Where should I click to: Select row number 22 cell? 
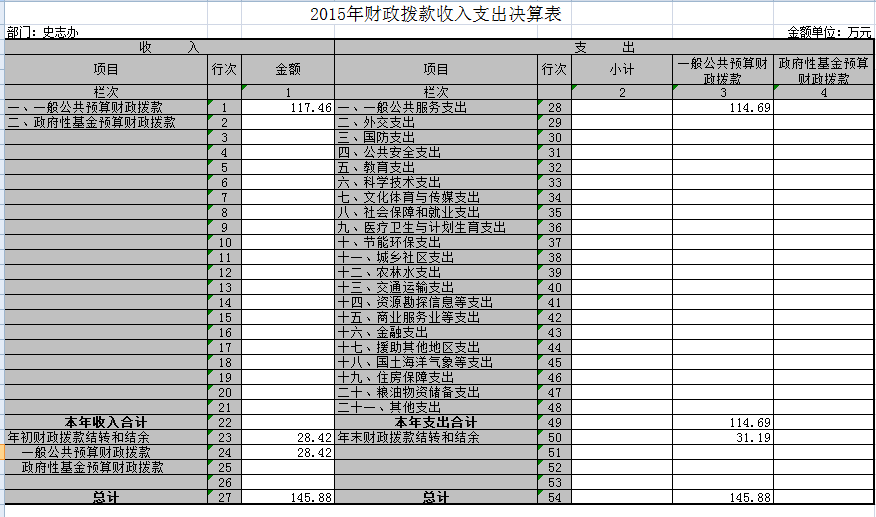(224, 423)
